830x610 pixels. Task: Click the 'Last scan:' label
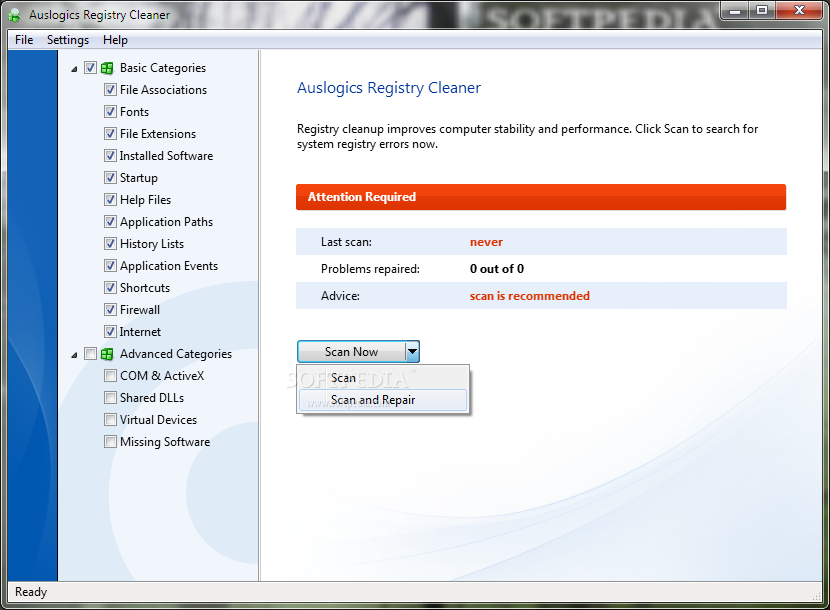(x=346, y=242)
